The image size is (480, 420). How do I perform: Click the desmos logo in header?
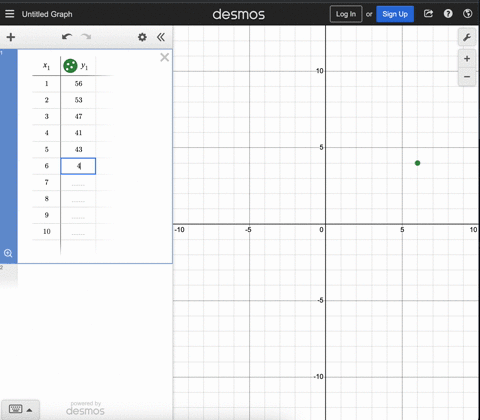(x=239, y=14)
